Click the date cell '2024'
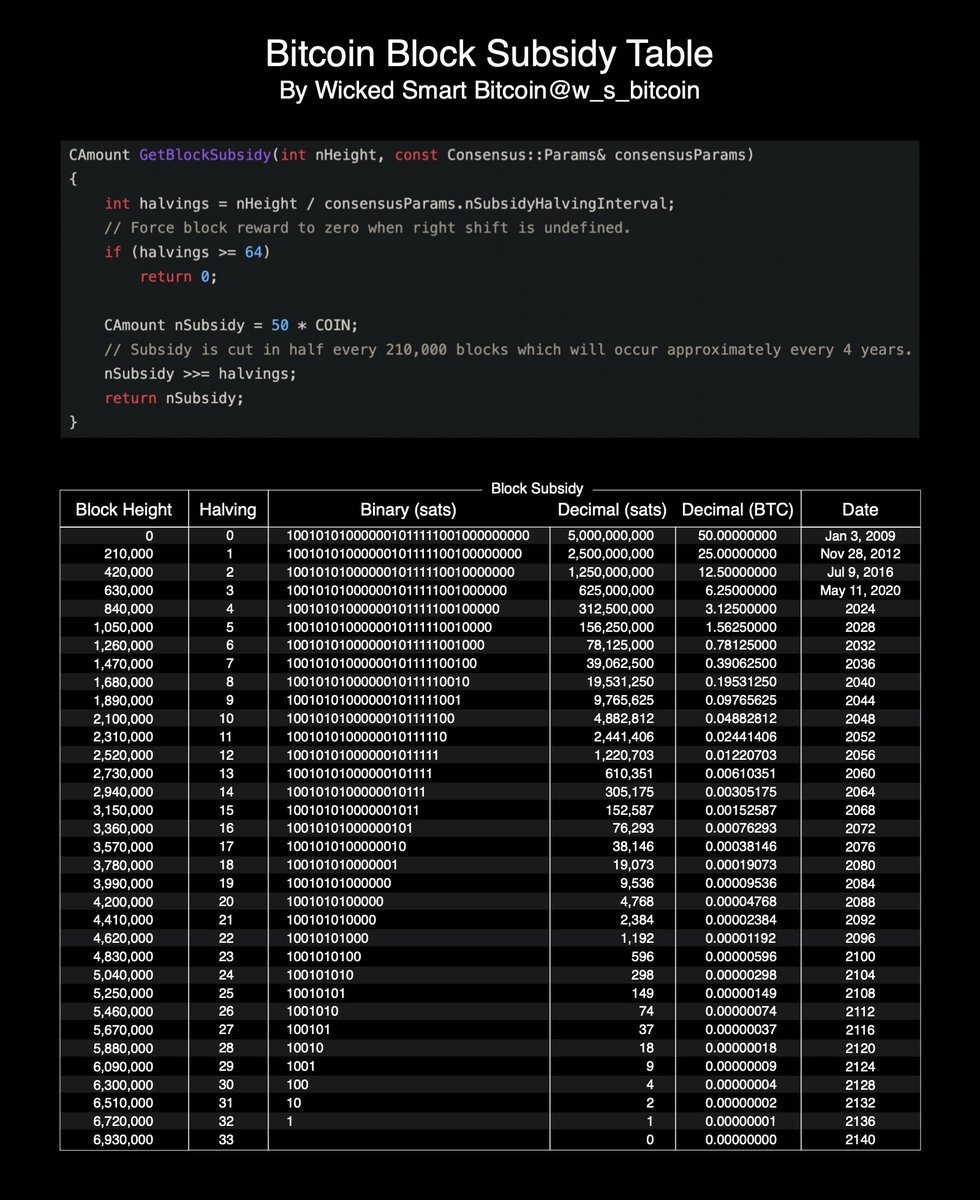Viewport: 980px width, 1200px height. click(860, 609)
